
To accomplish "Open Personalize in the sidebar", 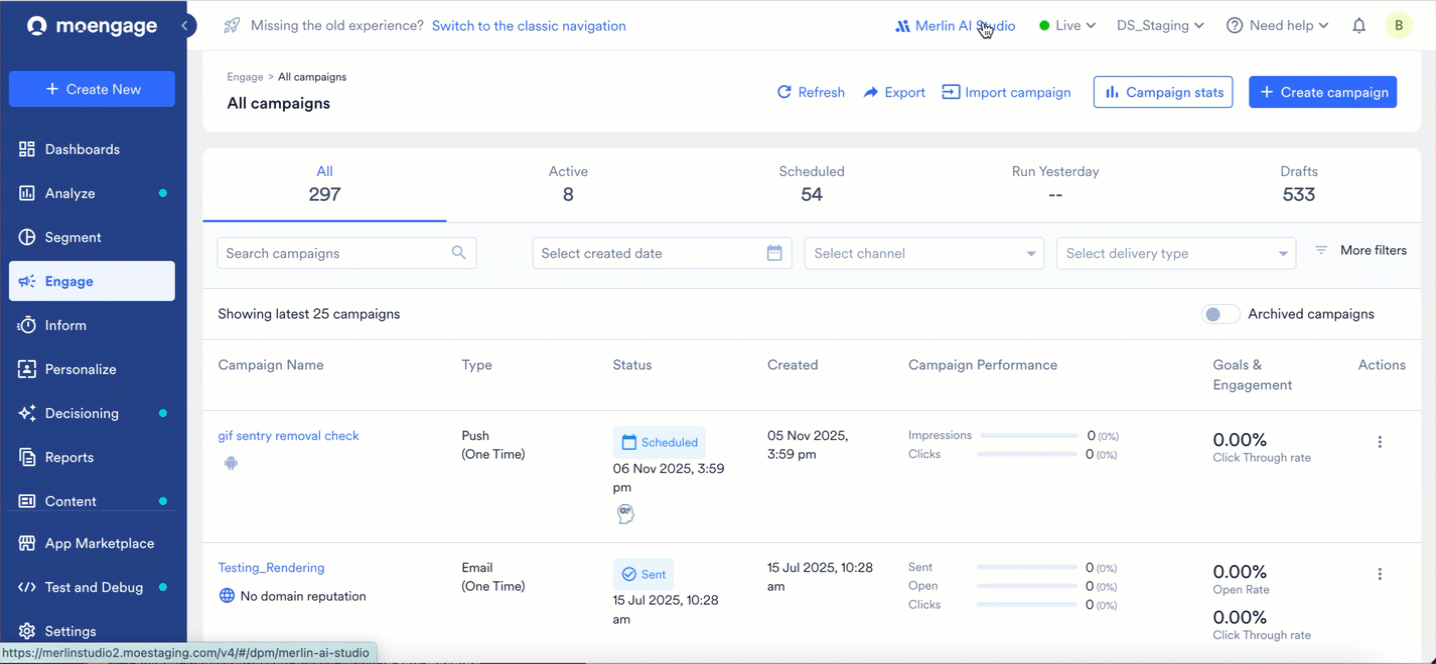I will 92,369.
